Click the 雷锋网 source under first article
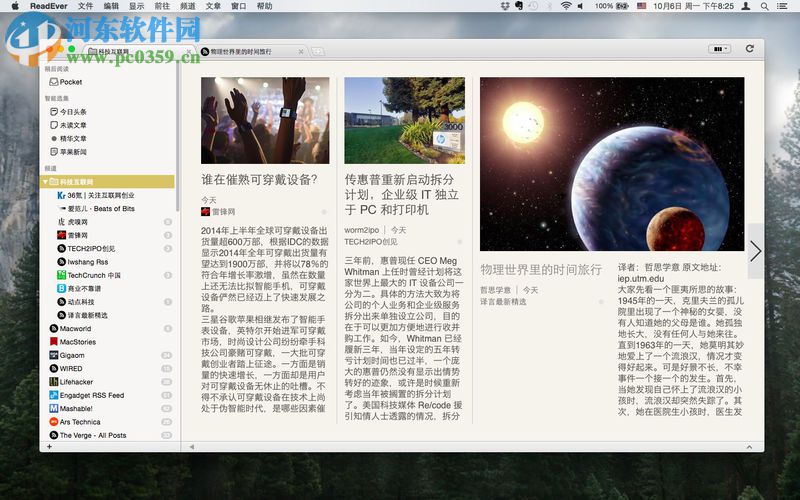800x500 pixels. tap(218, 212)
